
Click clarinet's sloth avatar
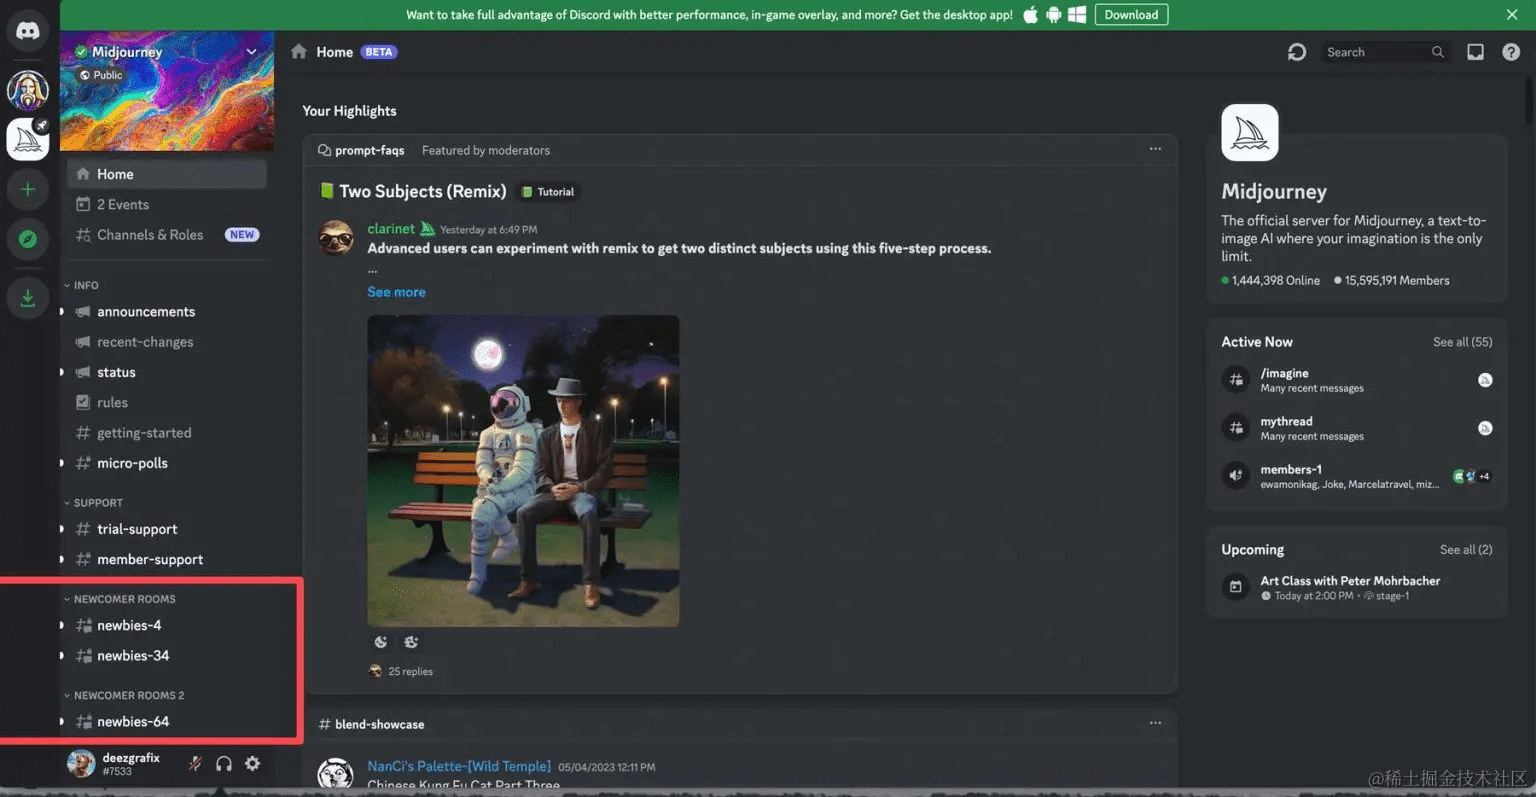[x=336, y=238]
